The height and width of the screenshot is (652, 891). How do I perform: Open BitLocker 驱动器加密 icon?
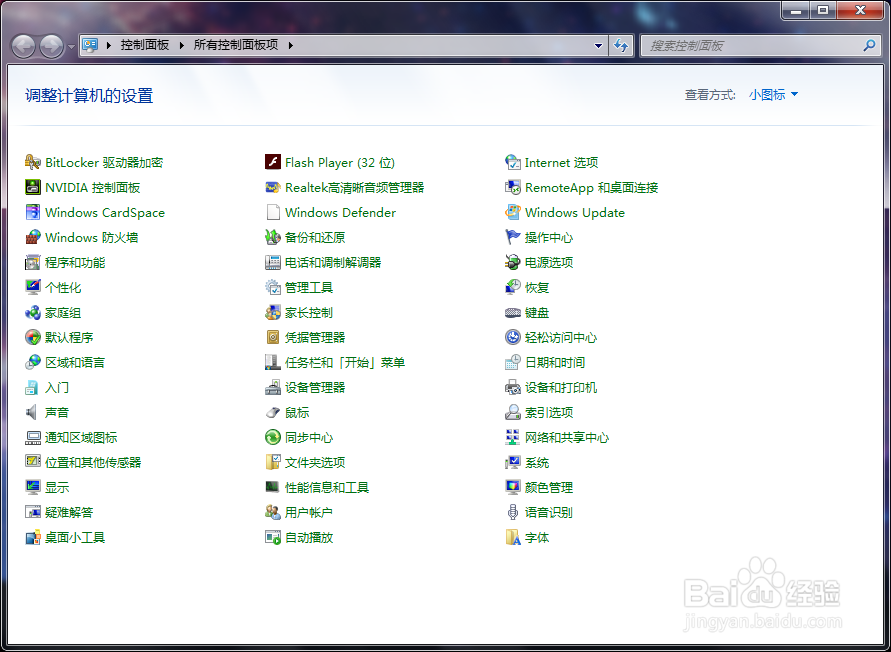coord(33,163)
